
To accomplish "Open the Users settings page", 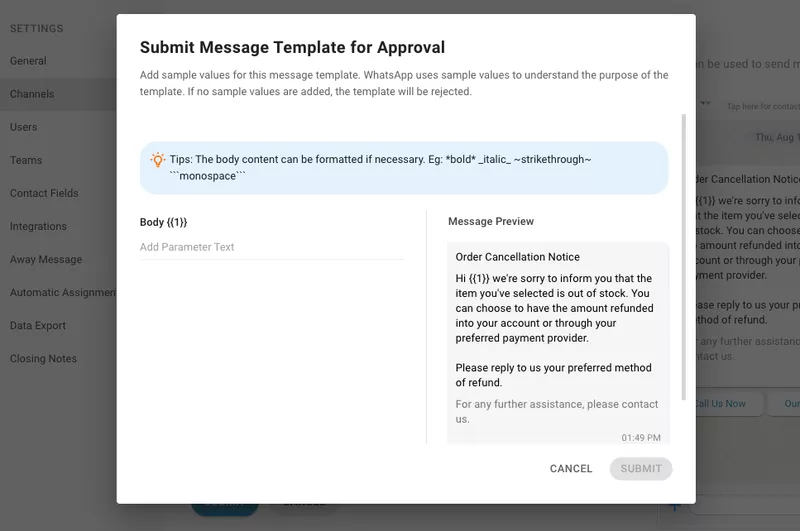I will pos(24,127).
